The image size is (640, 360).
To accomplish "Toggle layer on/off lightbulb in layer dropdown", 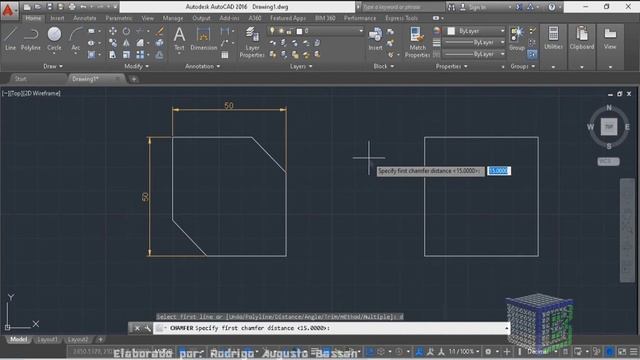I will pos(272,31).
